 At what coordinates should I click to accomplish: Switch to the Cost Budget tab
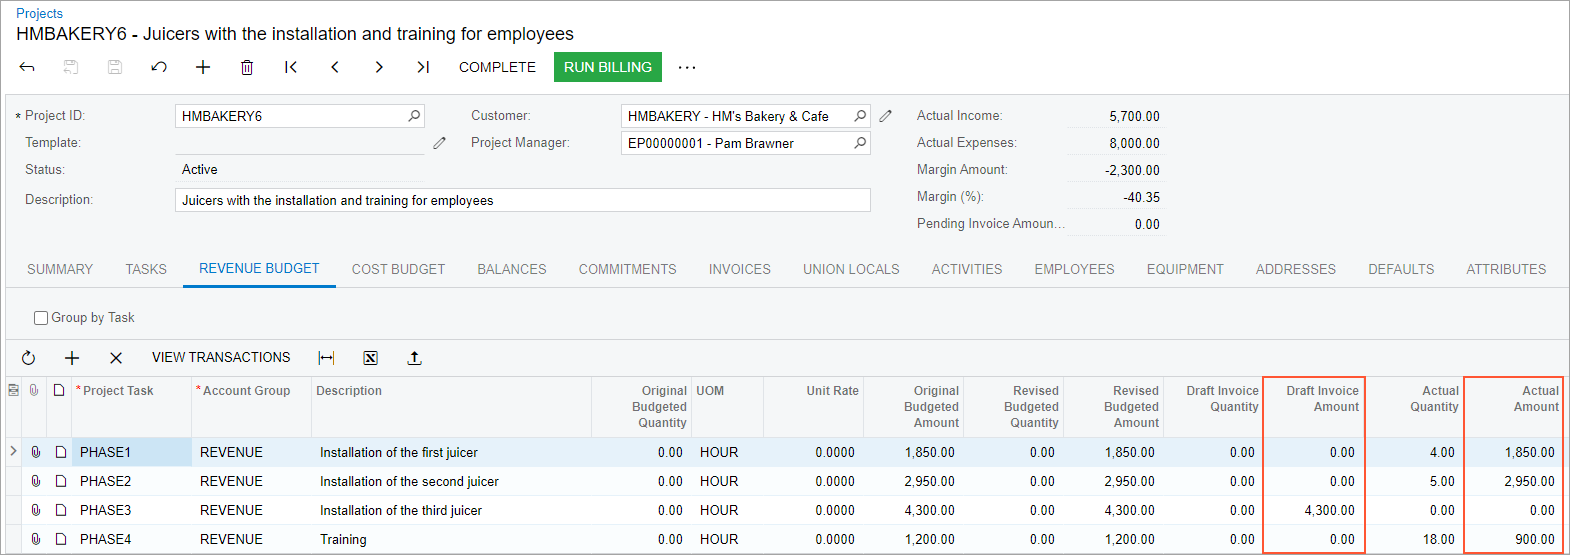398,269
